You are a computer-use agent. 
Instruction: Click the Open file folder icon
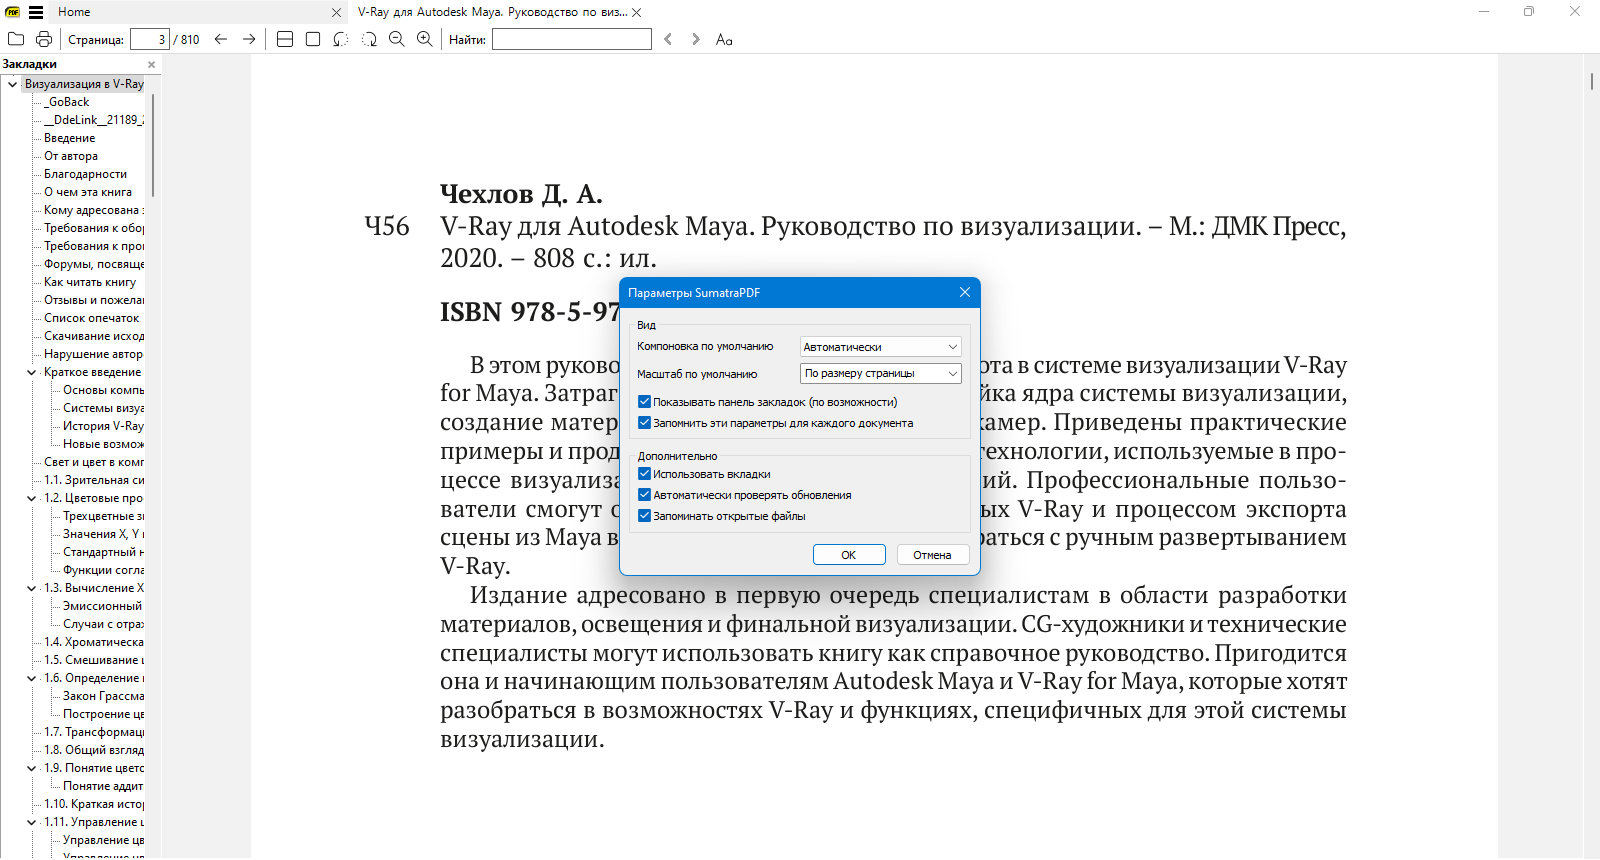click(16, 39)
